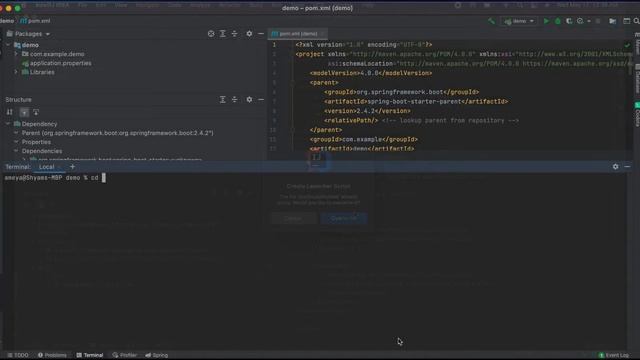
Task: Open the TODO tool window
Action: coord(18,355)
